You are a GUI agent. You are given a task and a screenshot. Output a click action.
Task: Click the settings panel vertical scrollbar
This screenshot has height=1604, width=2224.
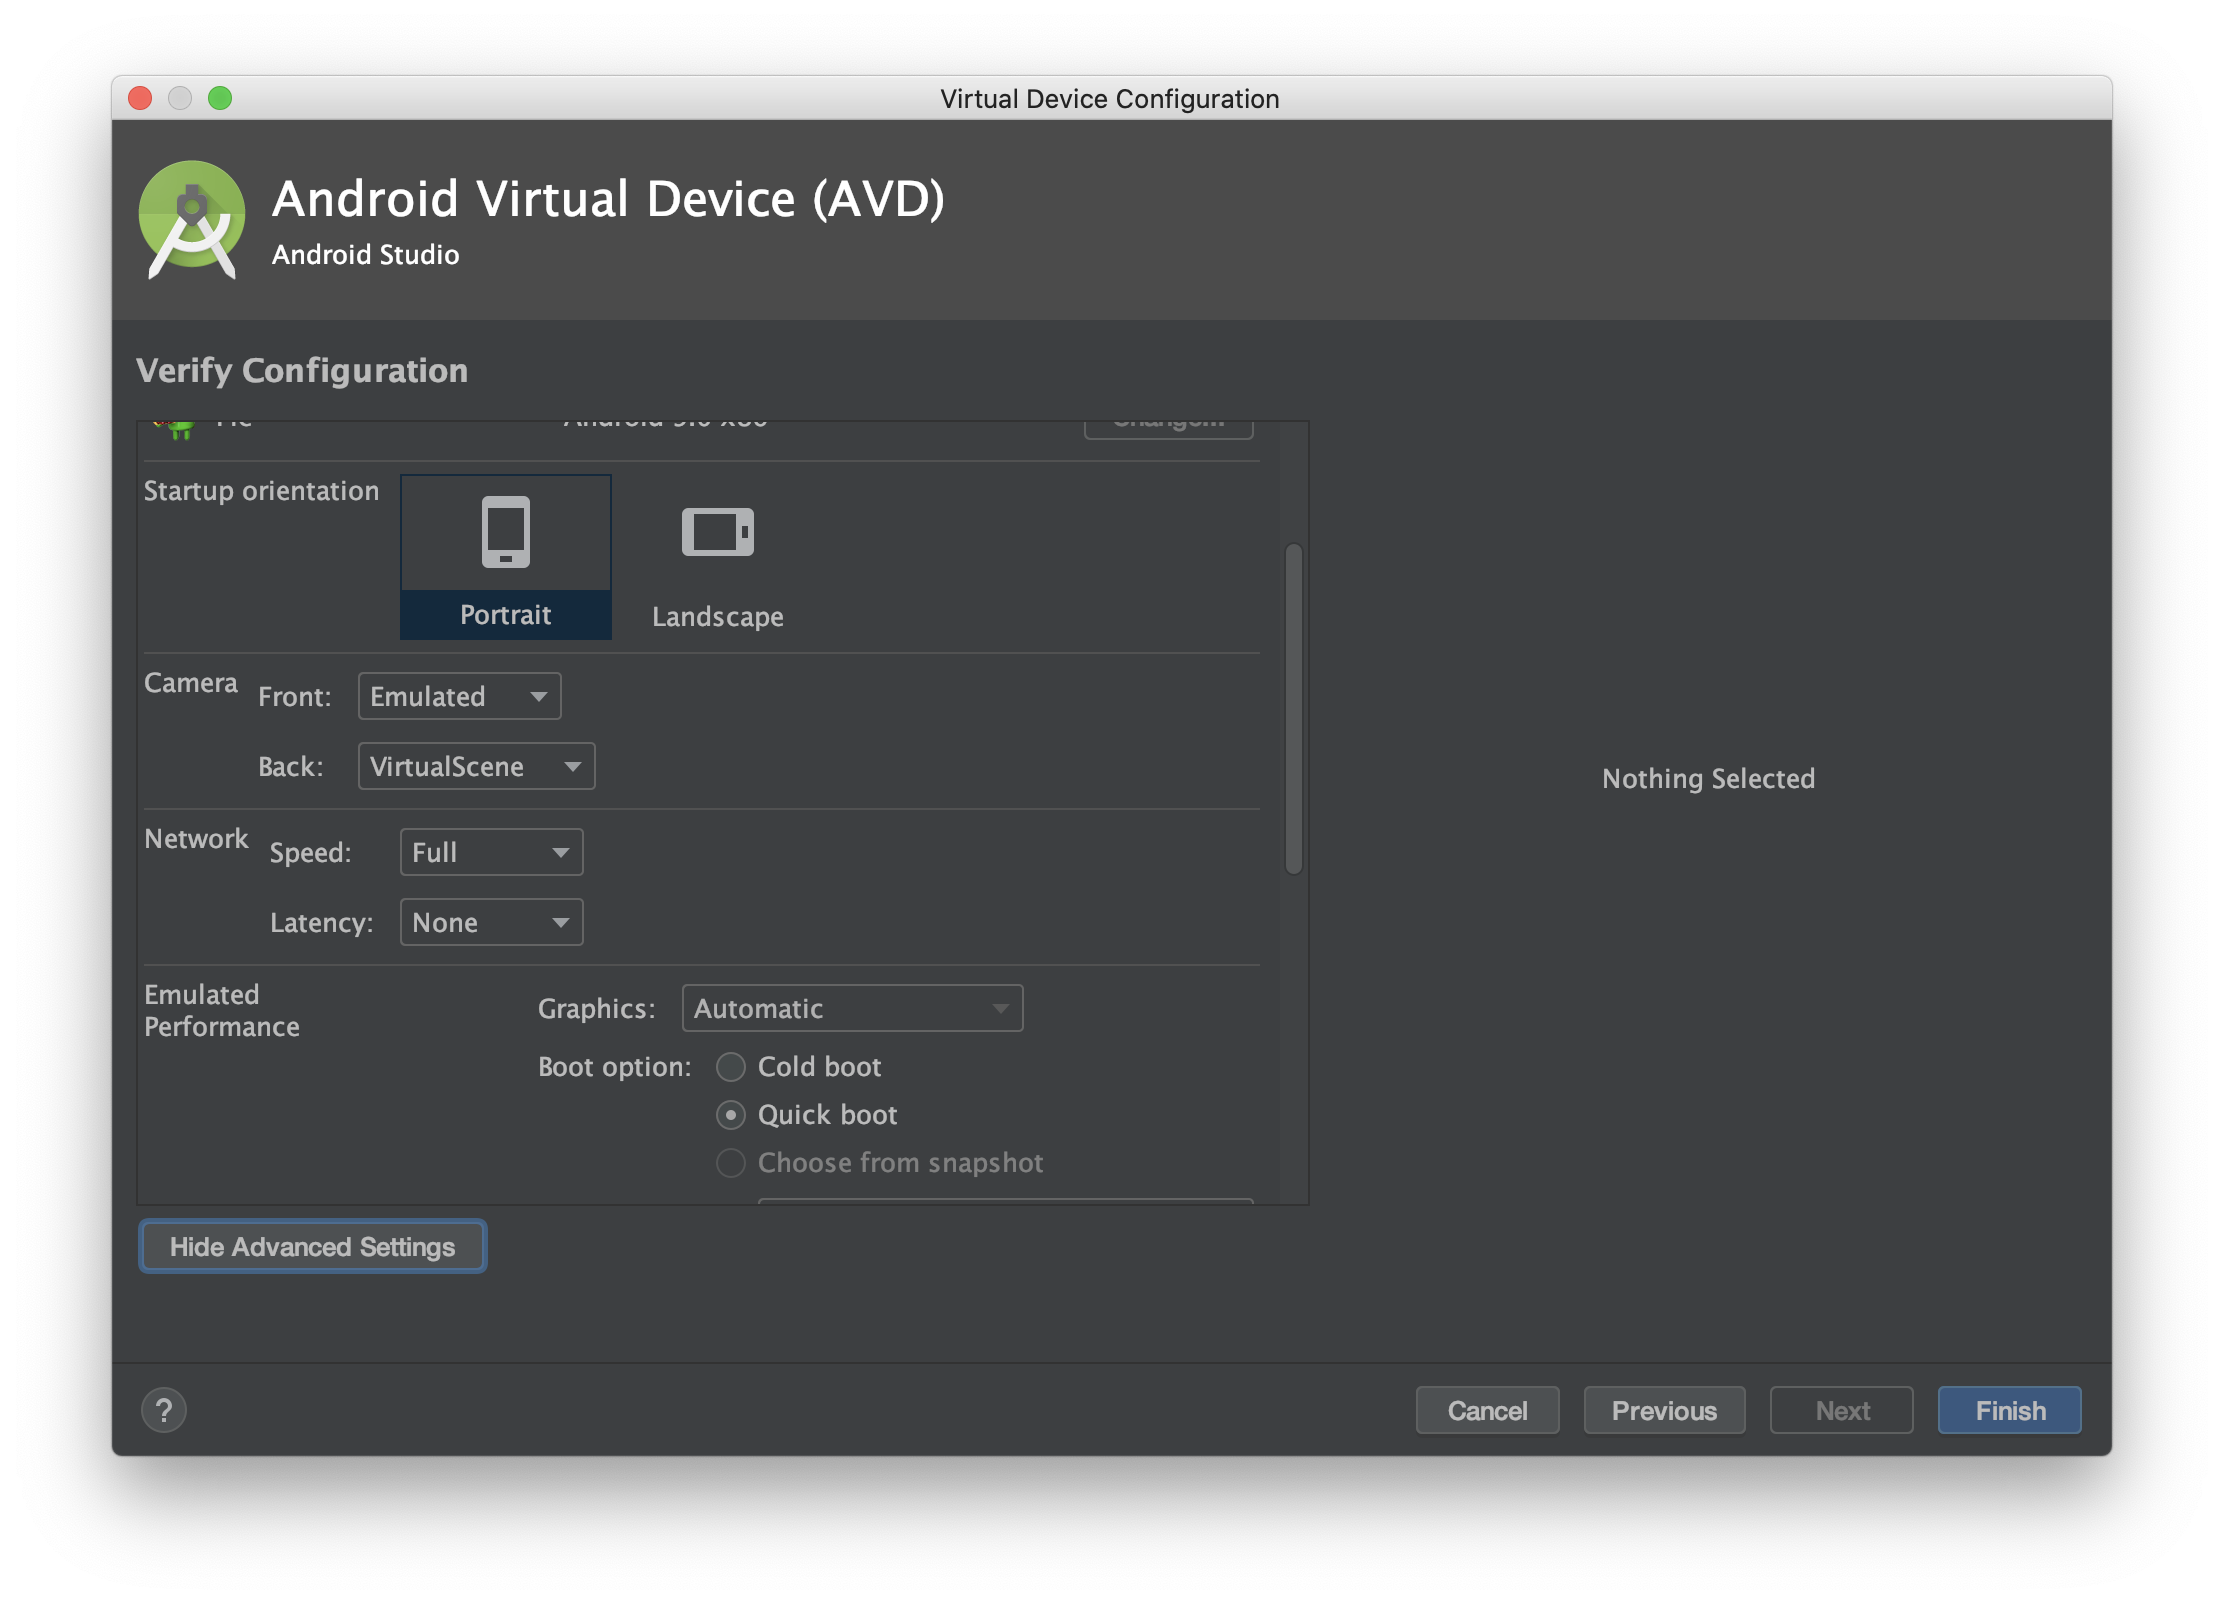click(1293, 708)
